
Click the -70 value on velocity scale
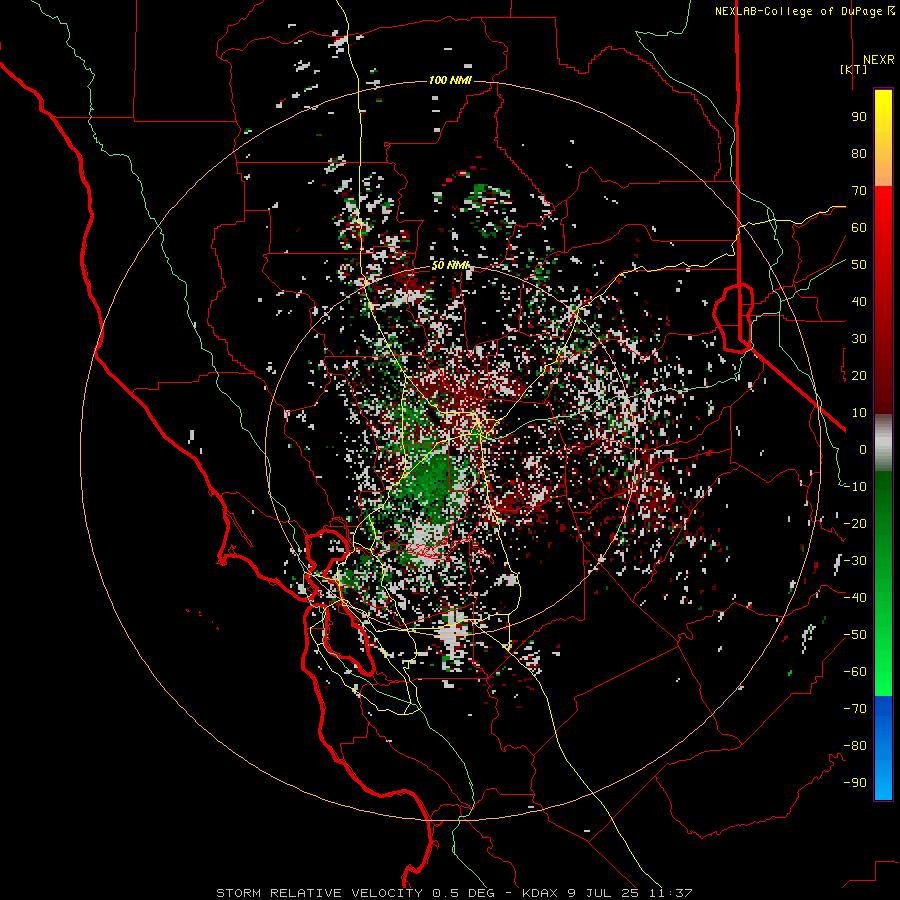(855, 709)
